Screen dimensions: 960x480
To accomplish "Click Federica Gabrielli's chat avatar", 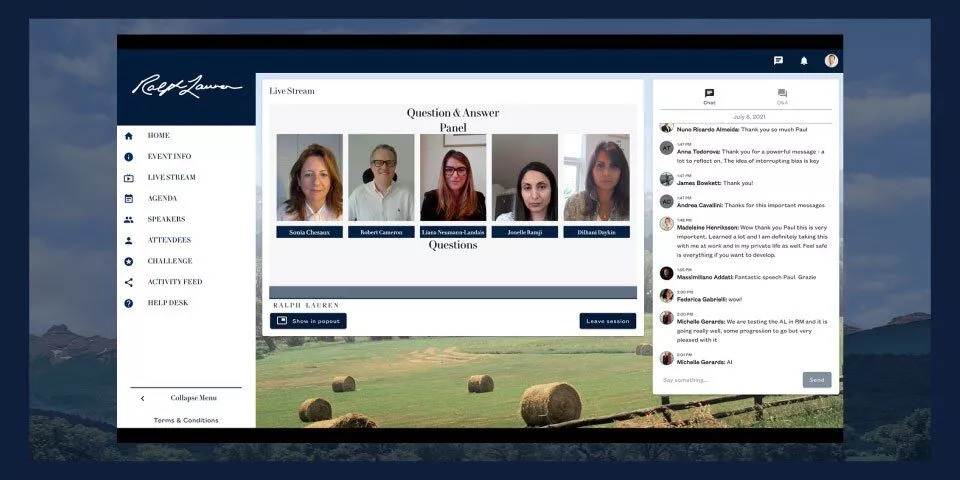I will (x=667, y=296).
